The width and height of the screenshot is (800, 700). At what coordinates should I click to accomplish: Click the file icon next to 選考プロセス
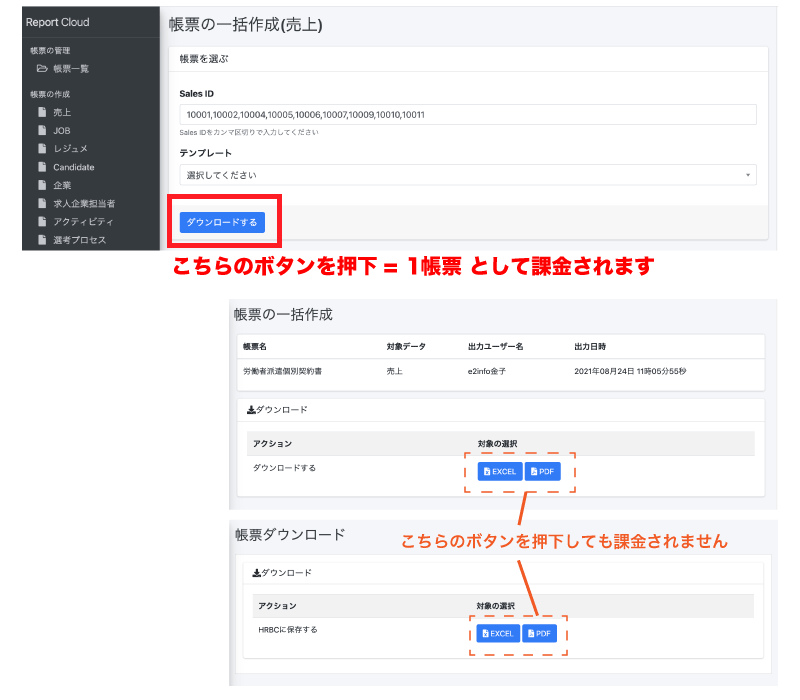pos(42,239)
